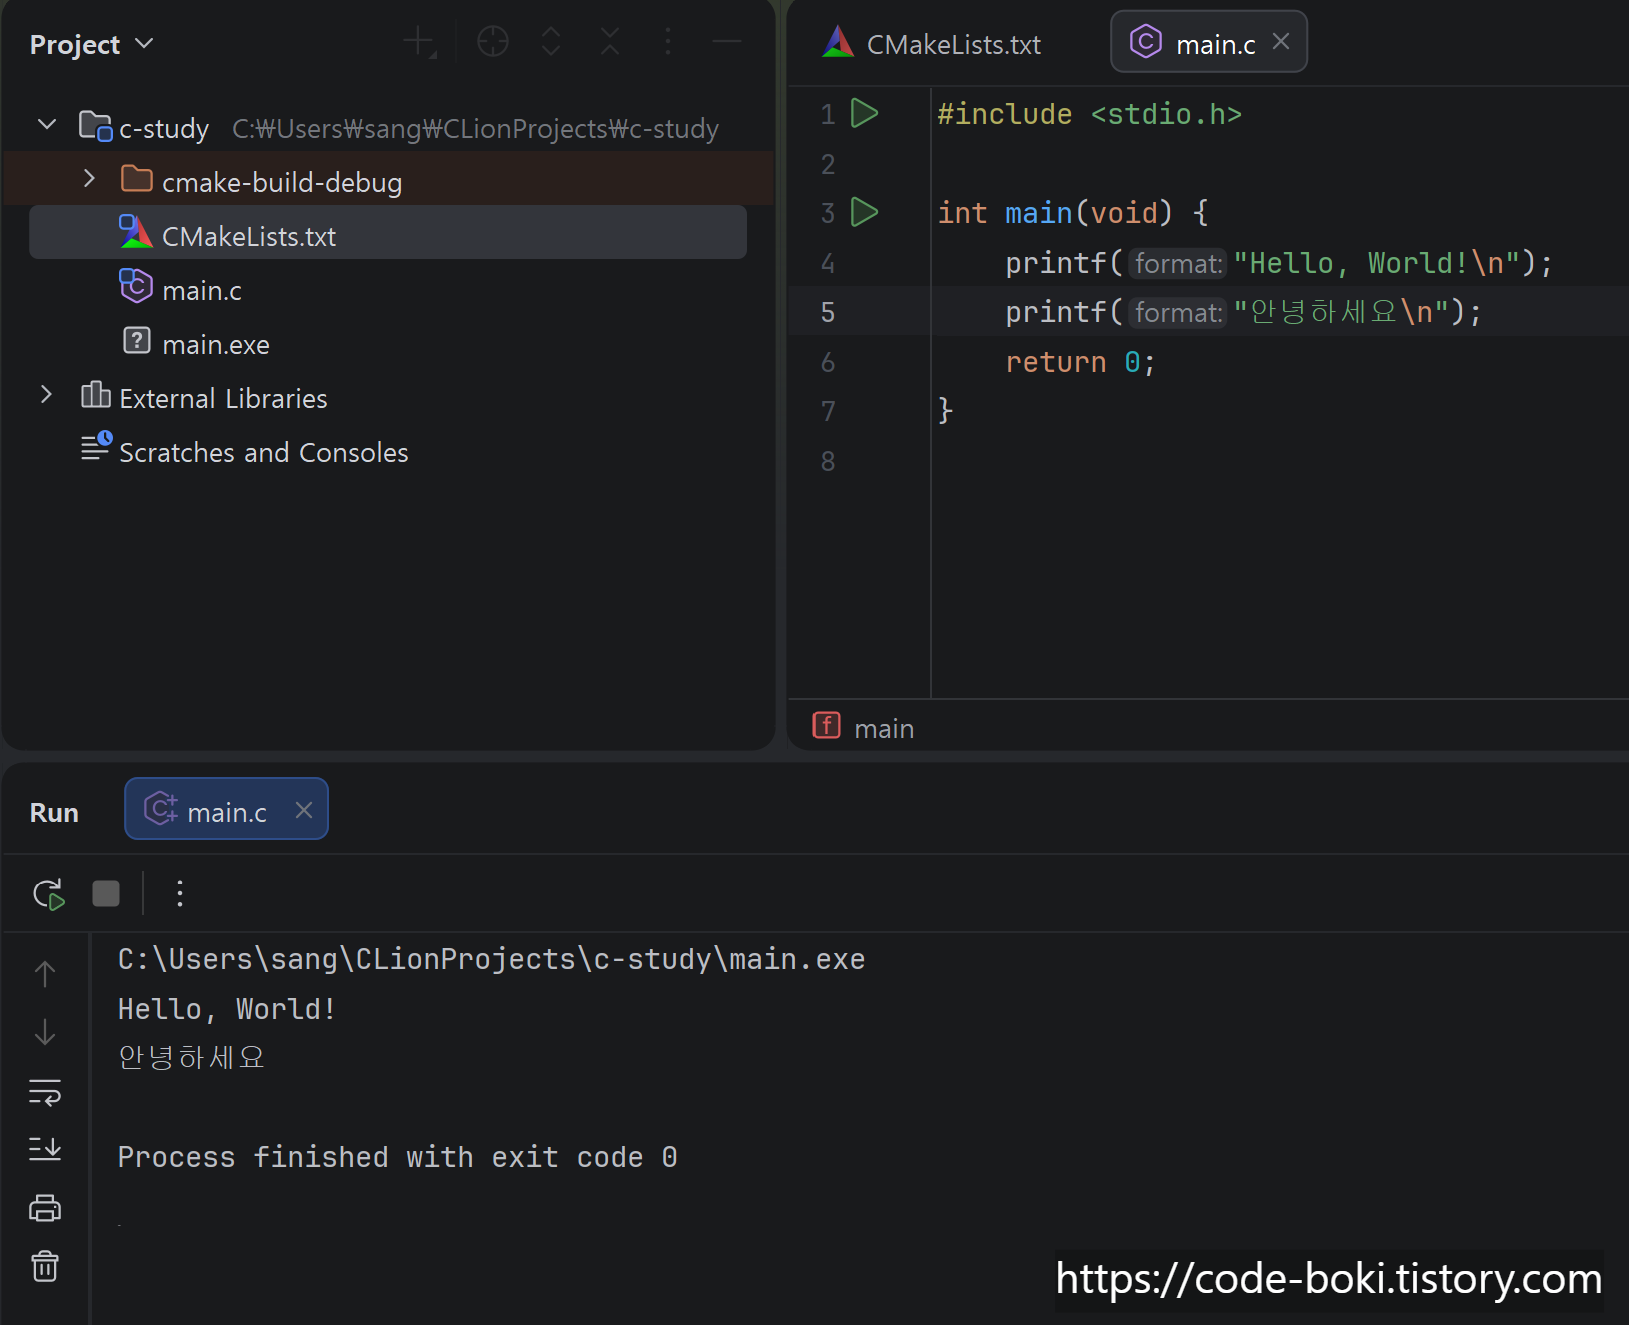
Task: Click run gutter icon on line 1
Action: pyautogui.click(x=864, y=113)
